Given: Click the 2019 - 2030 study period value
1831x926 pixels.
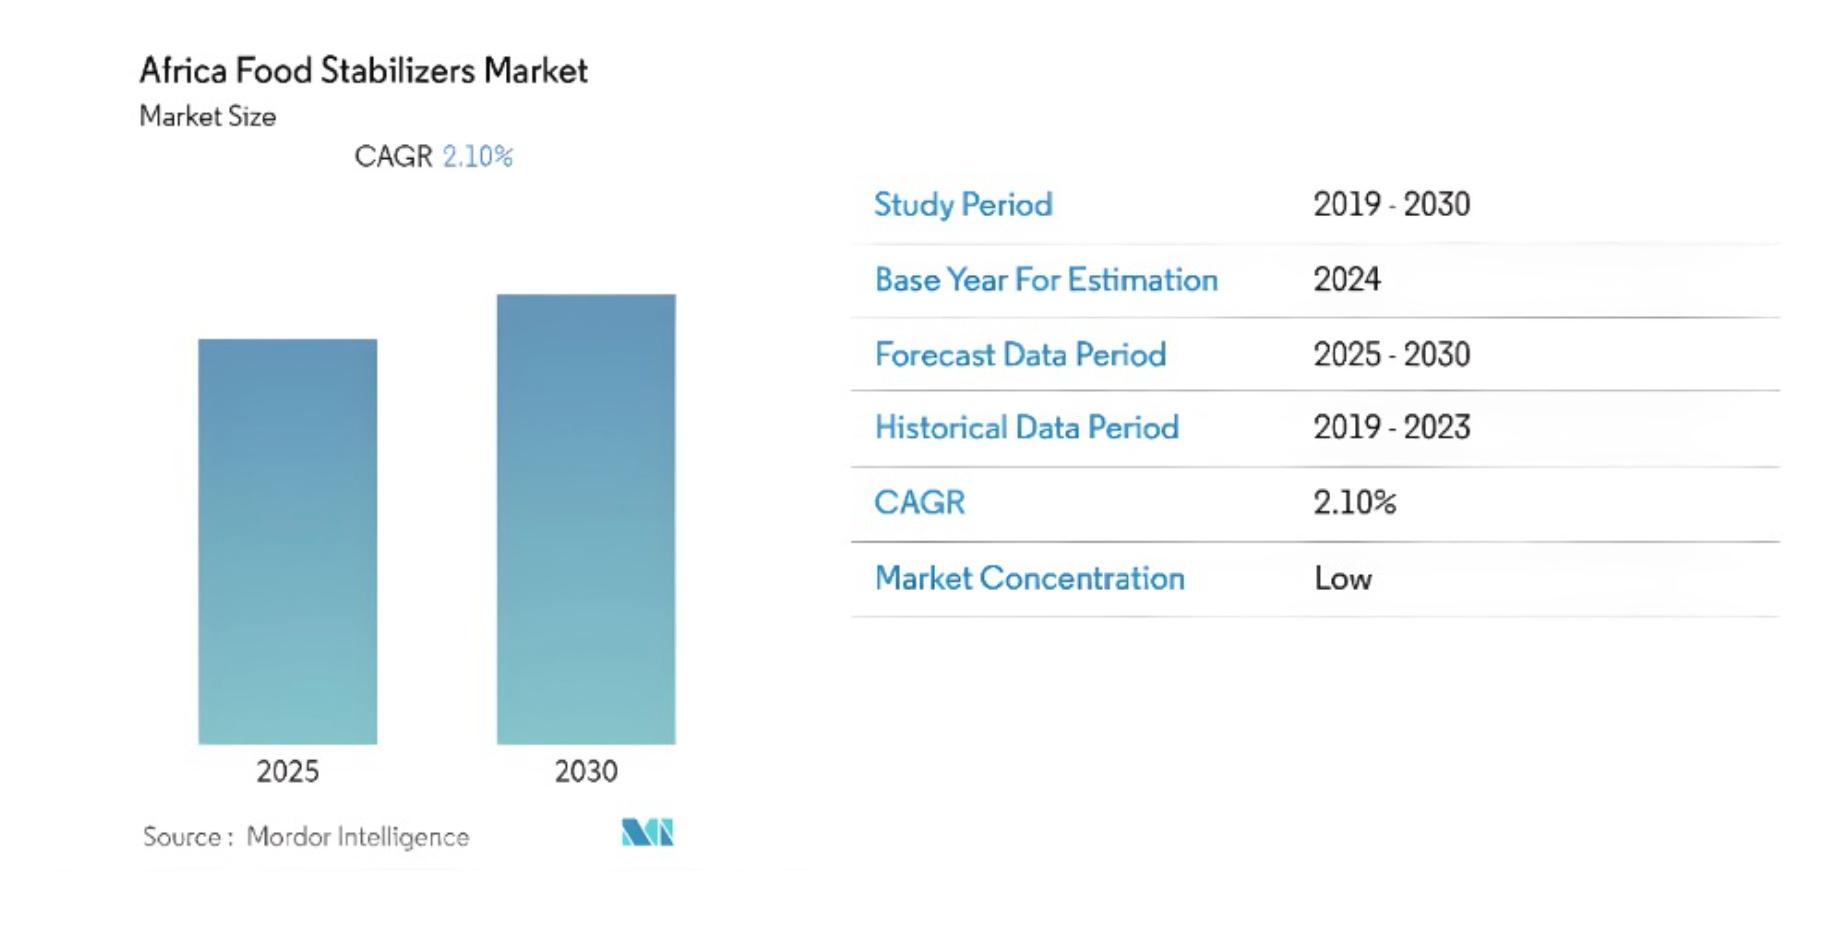Looking at the screenshot, I should pos(1391,204).
